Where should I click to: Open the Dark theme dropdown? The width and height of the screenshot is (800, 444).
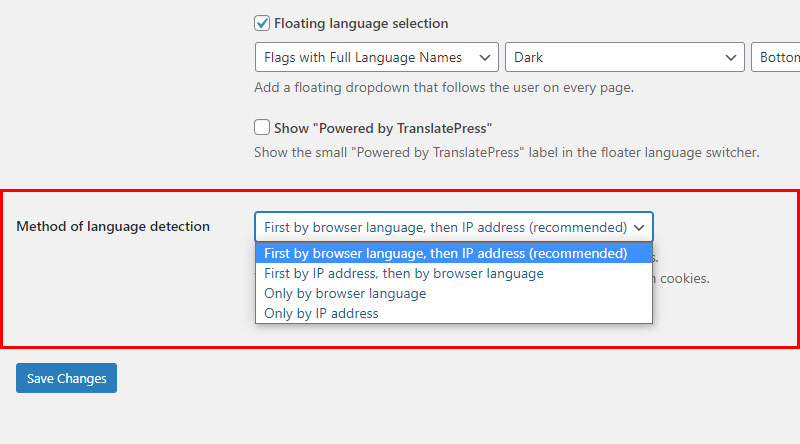pos(624,57)
